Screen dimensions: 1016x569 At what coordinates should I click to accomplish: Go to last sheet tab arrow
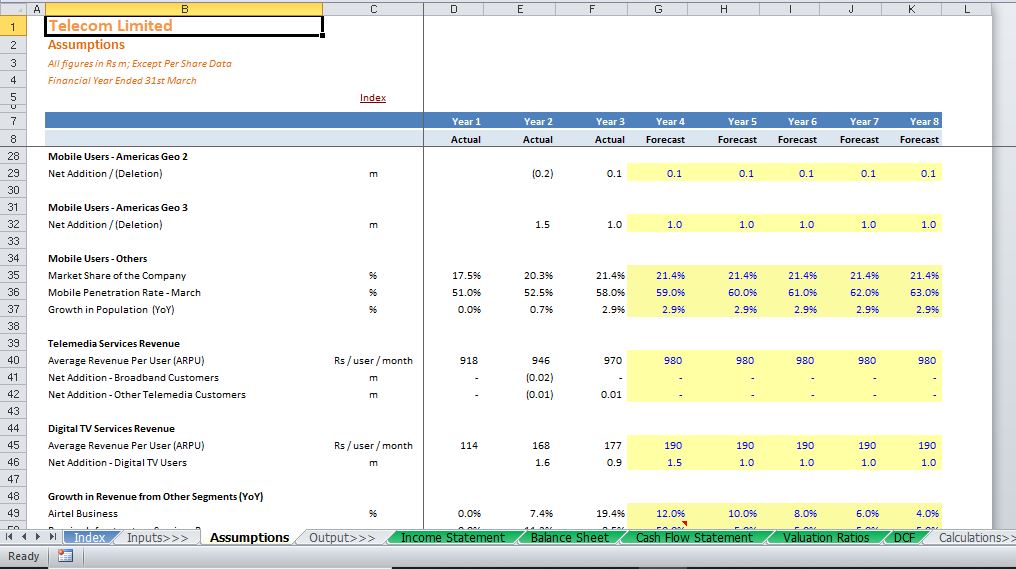coord(52,537)
